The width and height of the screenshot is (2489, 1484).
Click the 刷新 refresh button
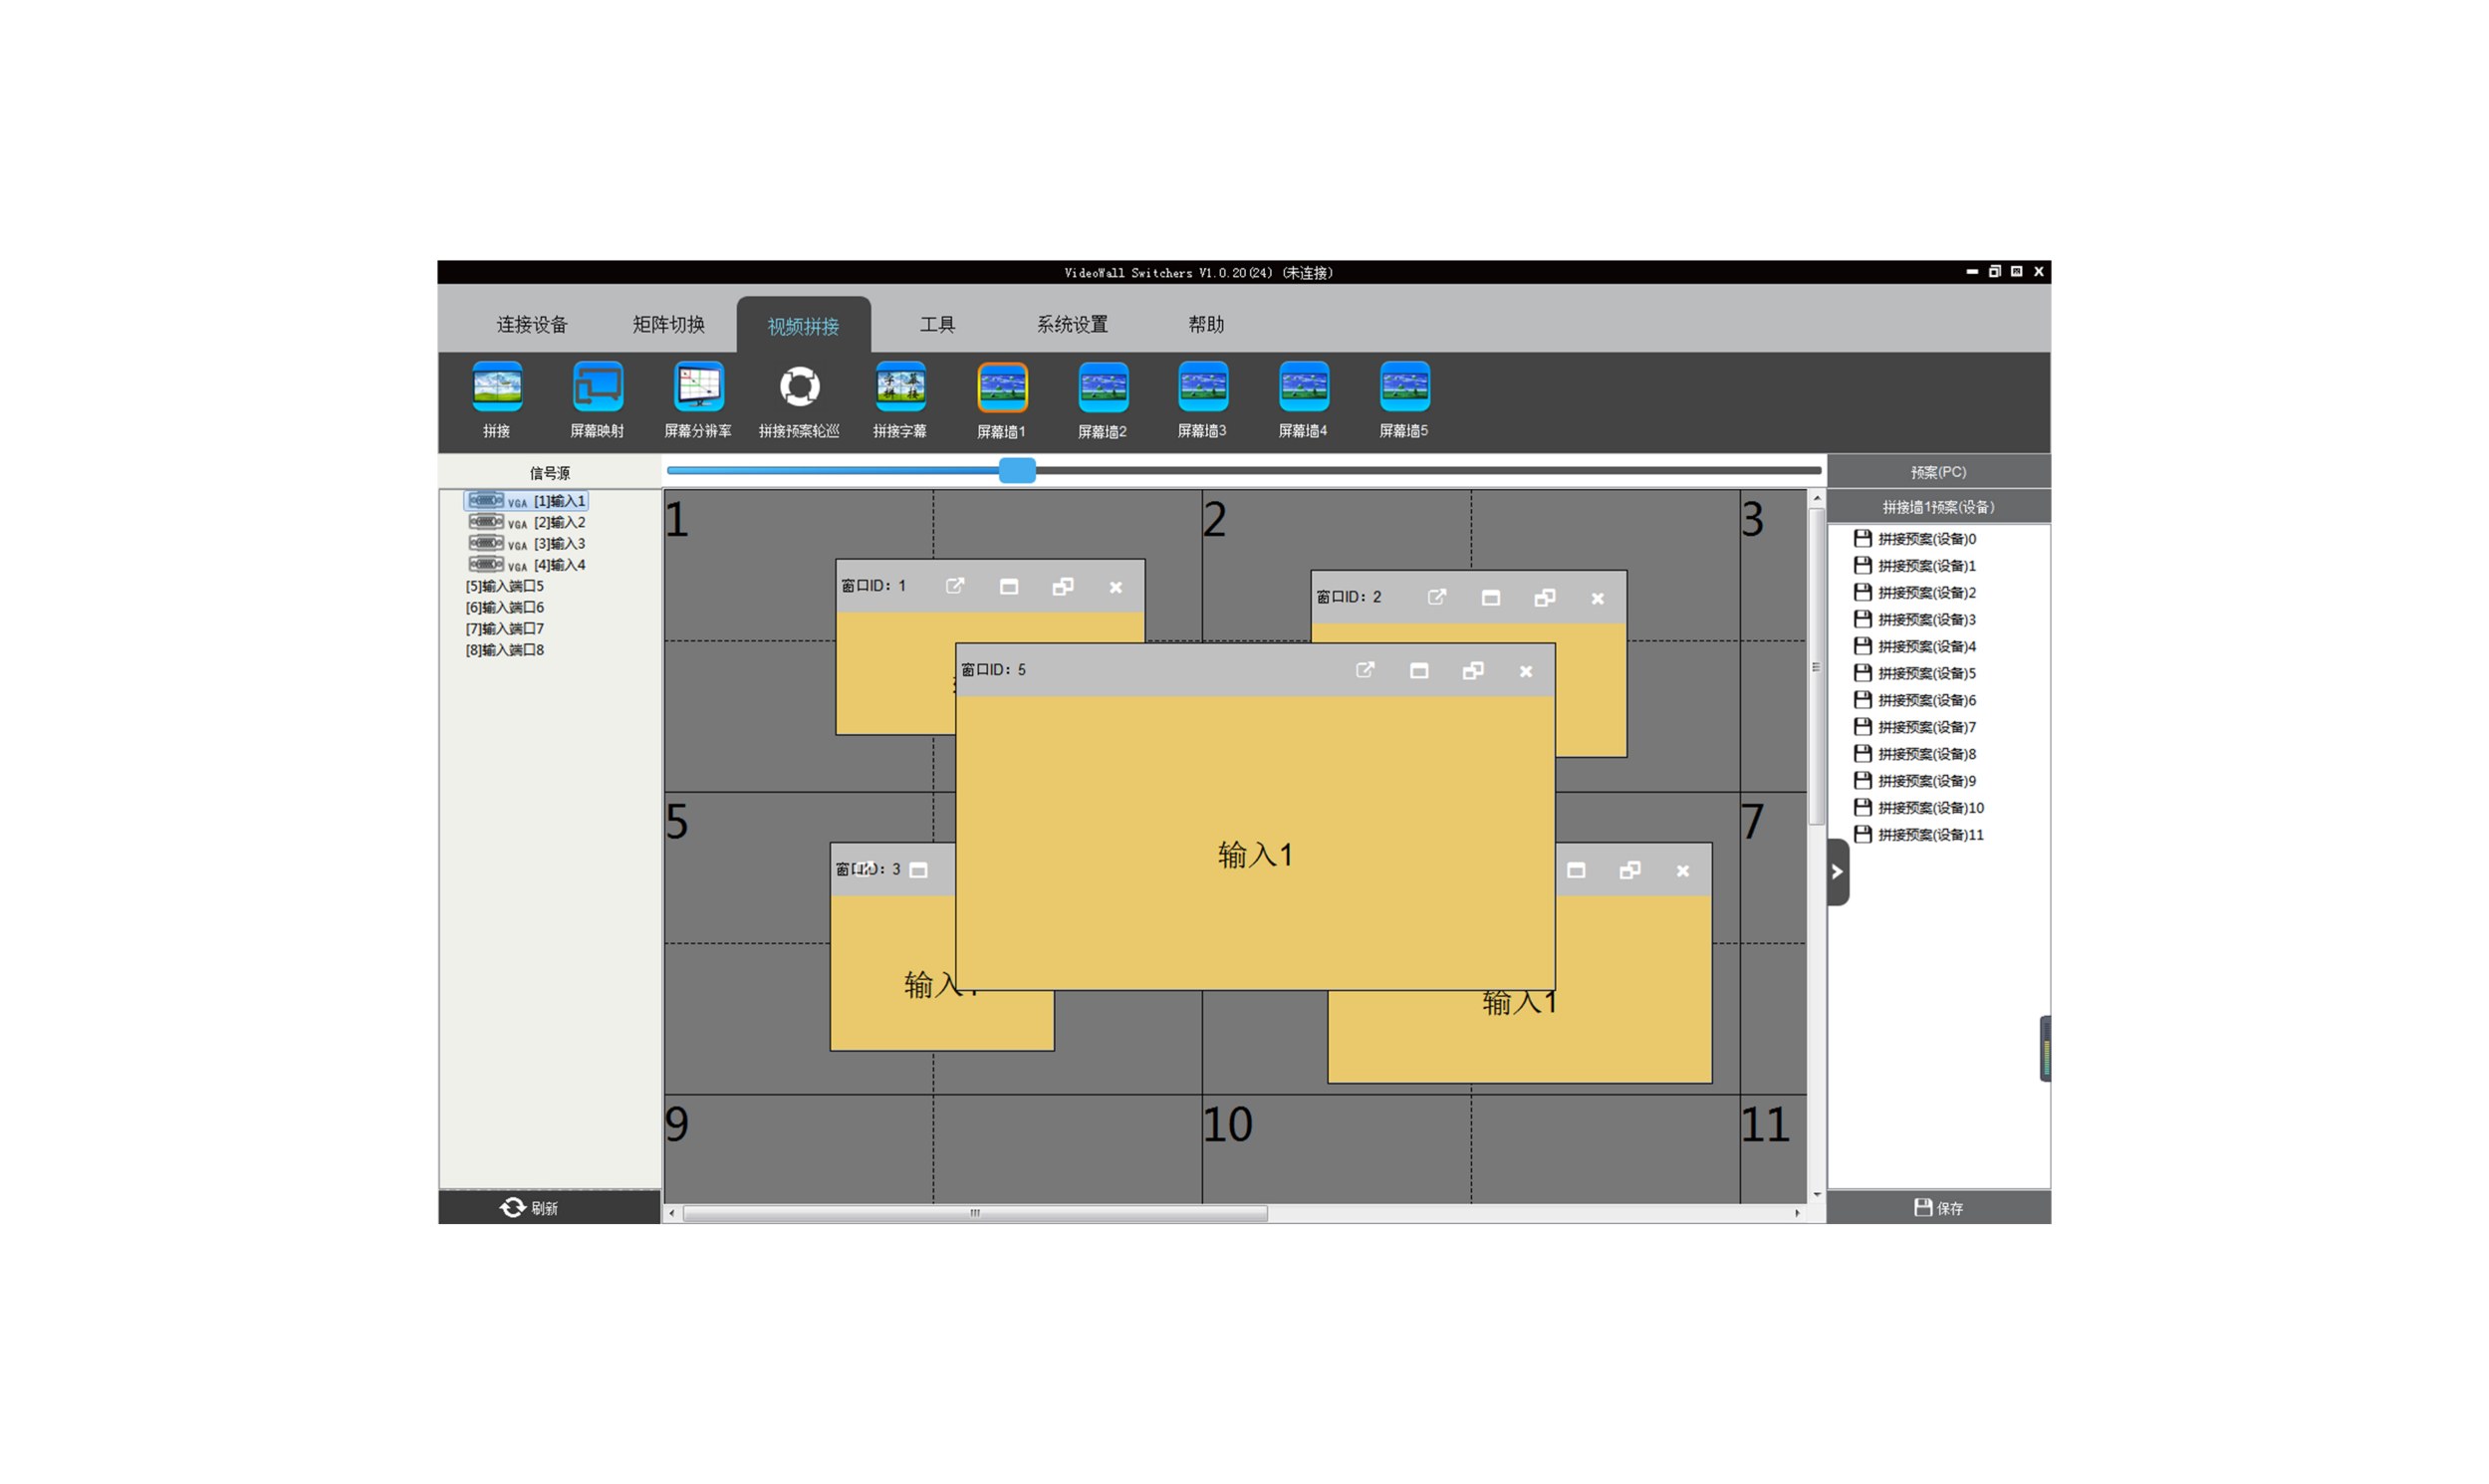[549, 1207]
